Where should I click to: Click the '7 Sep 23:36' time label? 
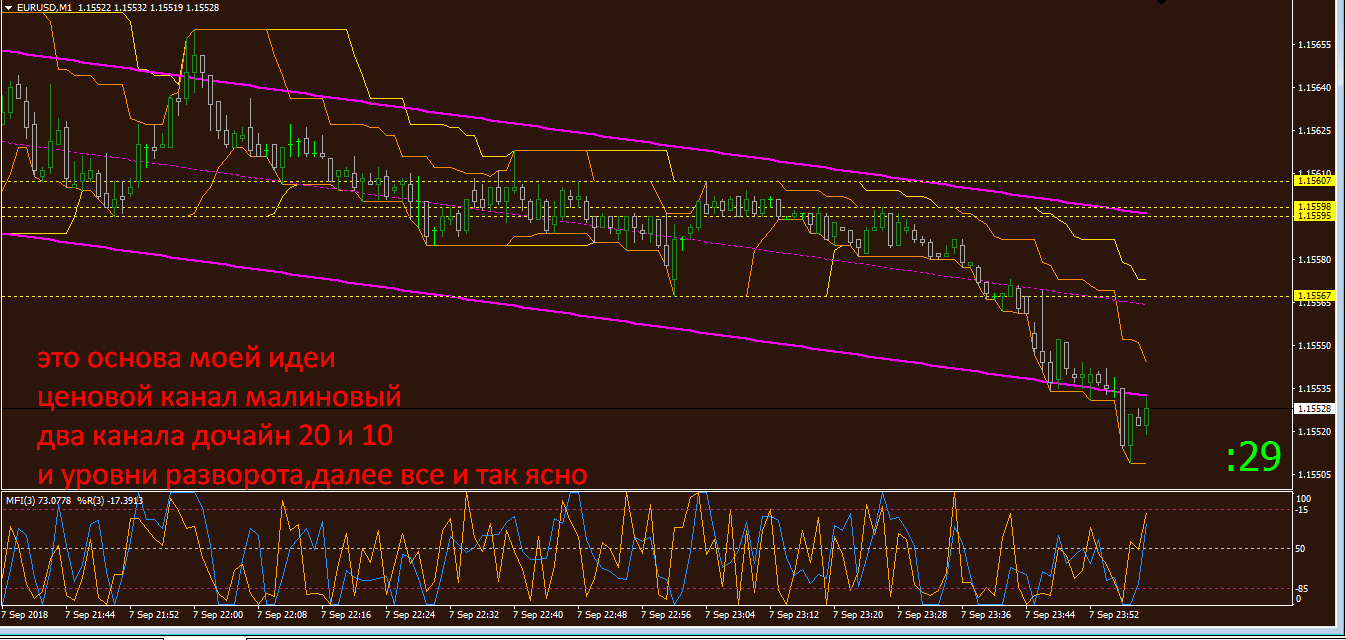click(x=988, y=615)
